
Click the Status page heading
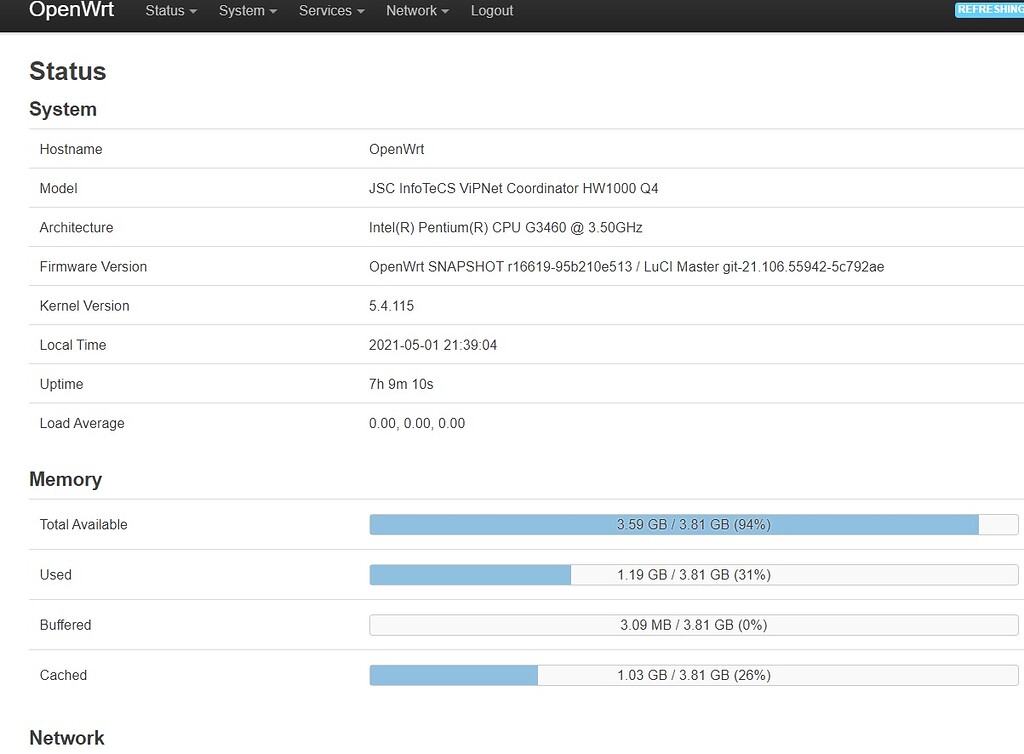coord(67,71)
